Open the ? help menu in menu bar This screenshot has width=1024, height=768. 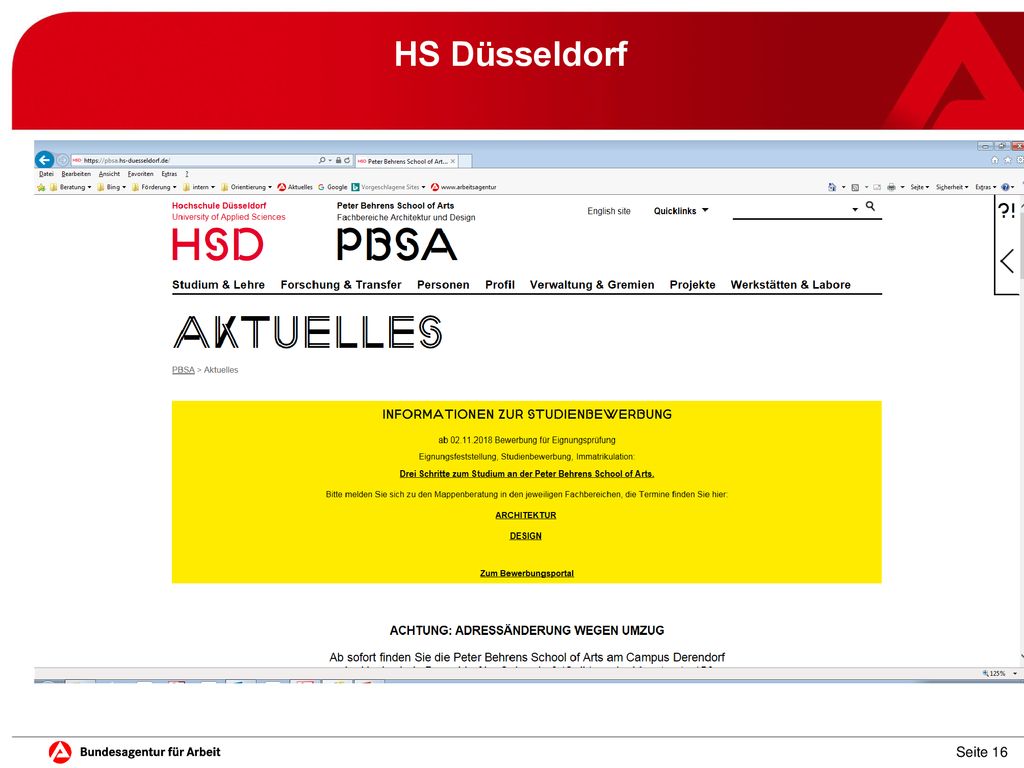tap(187, 174)
